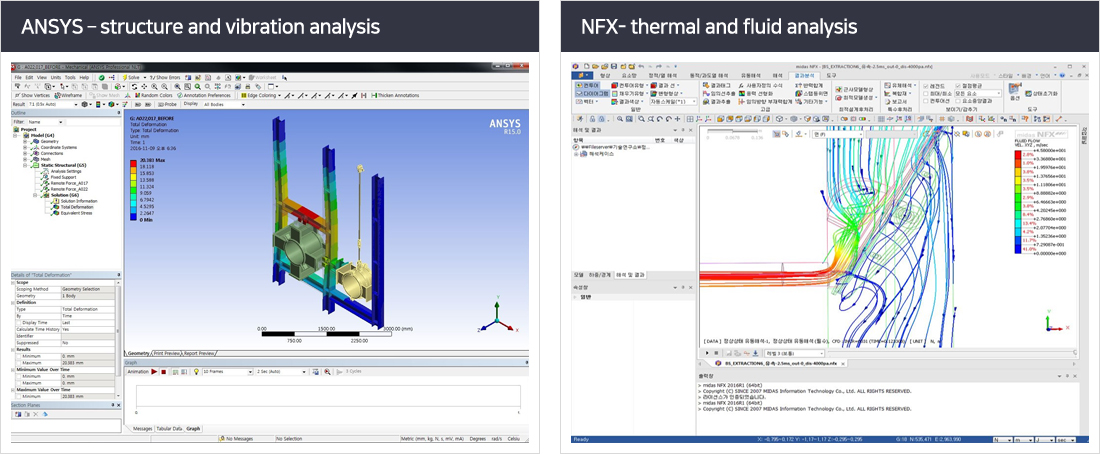The height and width of the screenshot is (454, 1100).
Task: Open Annotation Preferences in ANSYS
Action: point(203,95)
